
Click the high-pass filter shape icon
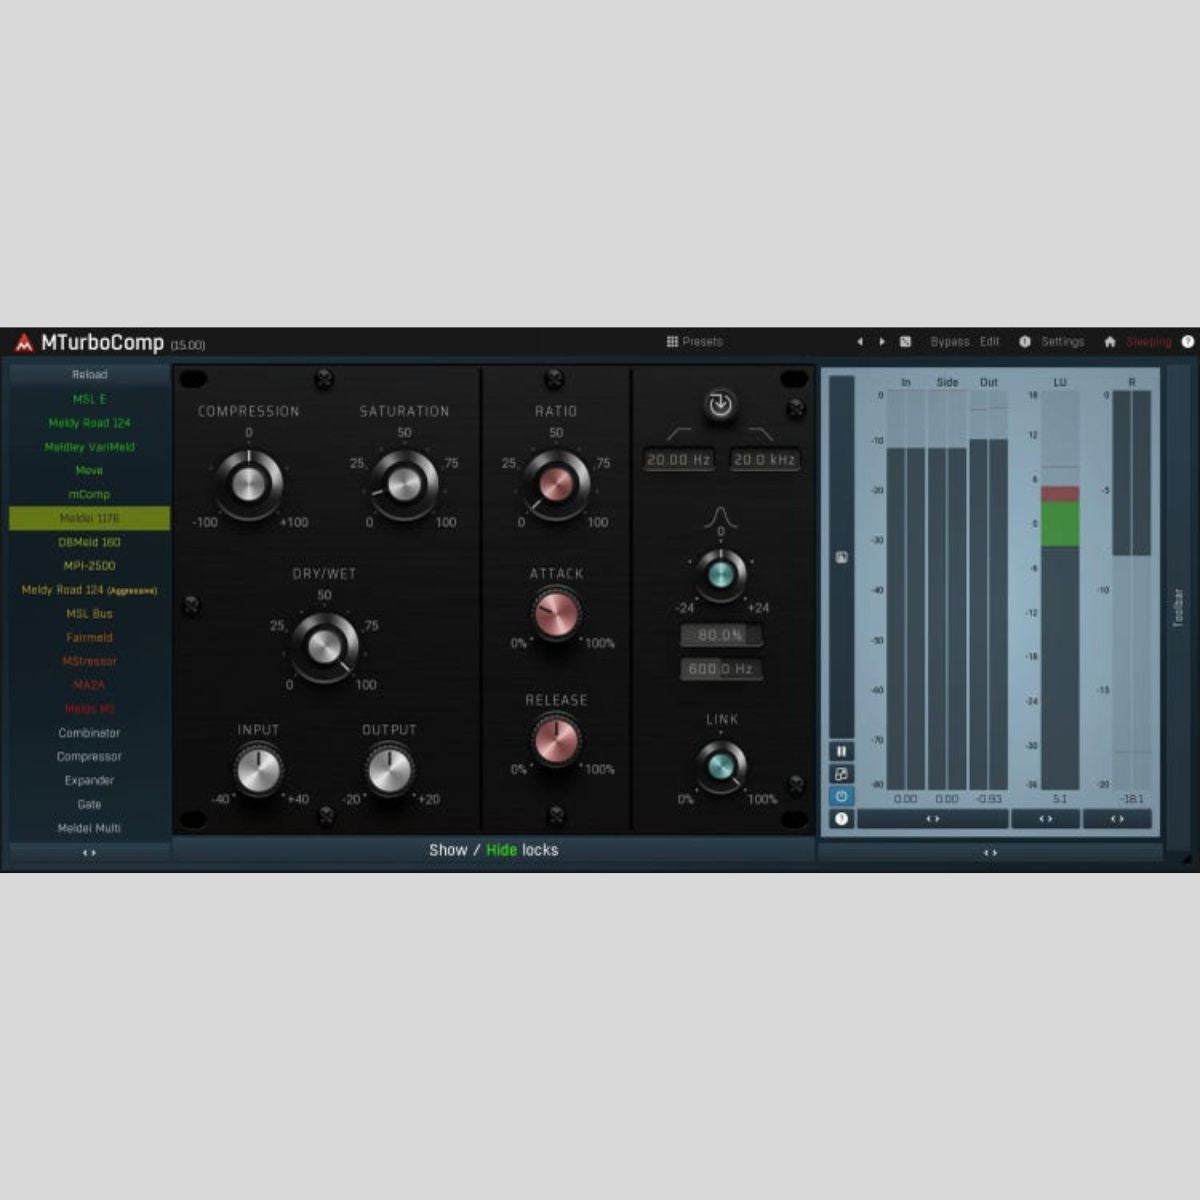(679, 433)
